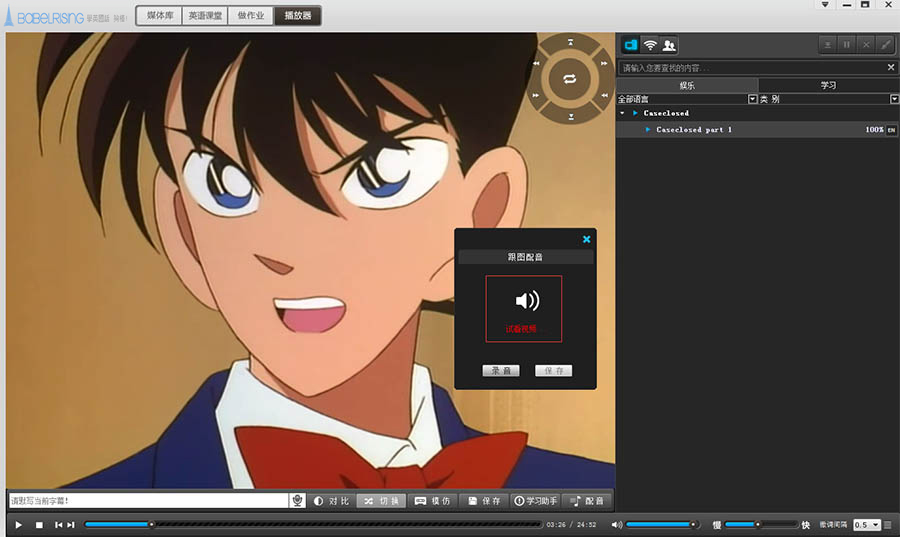Select the 播放器 tab
The height and width of the screenshot is (537, 900).
tap(297, 15)
